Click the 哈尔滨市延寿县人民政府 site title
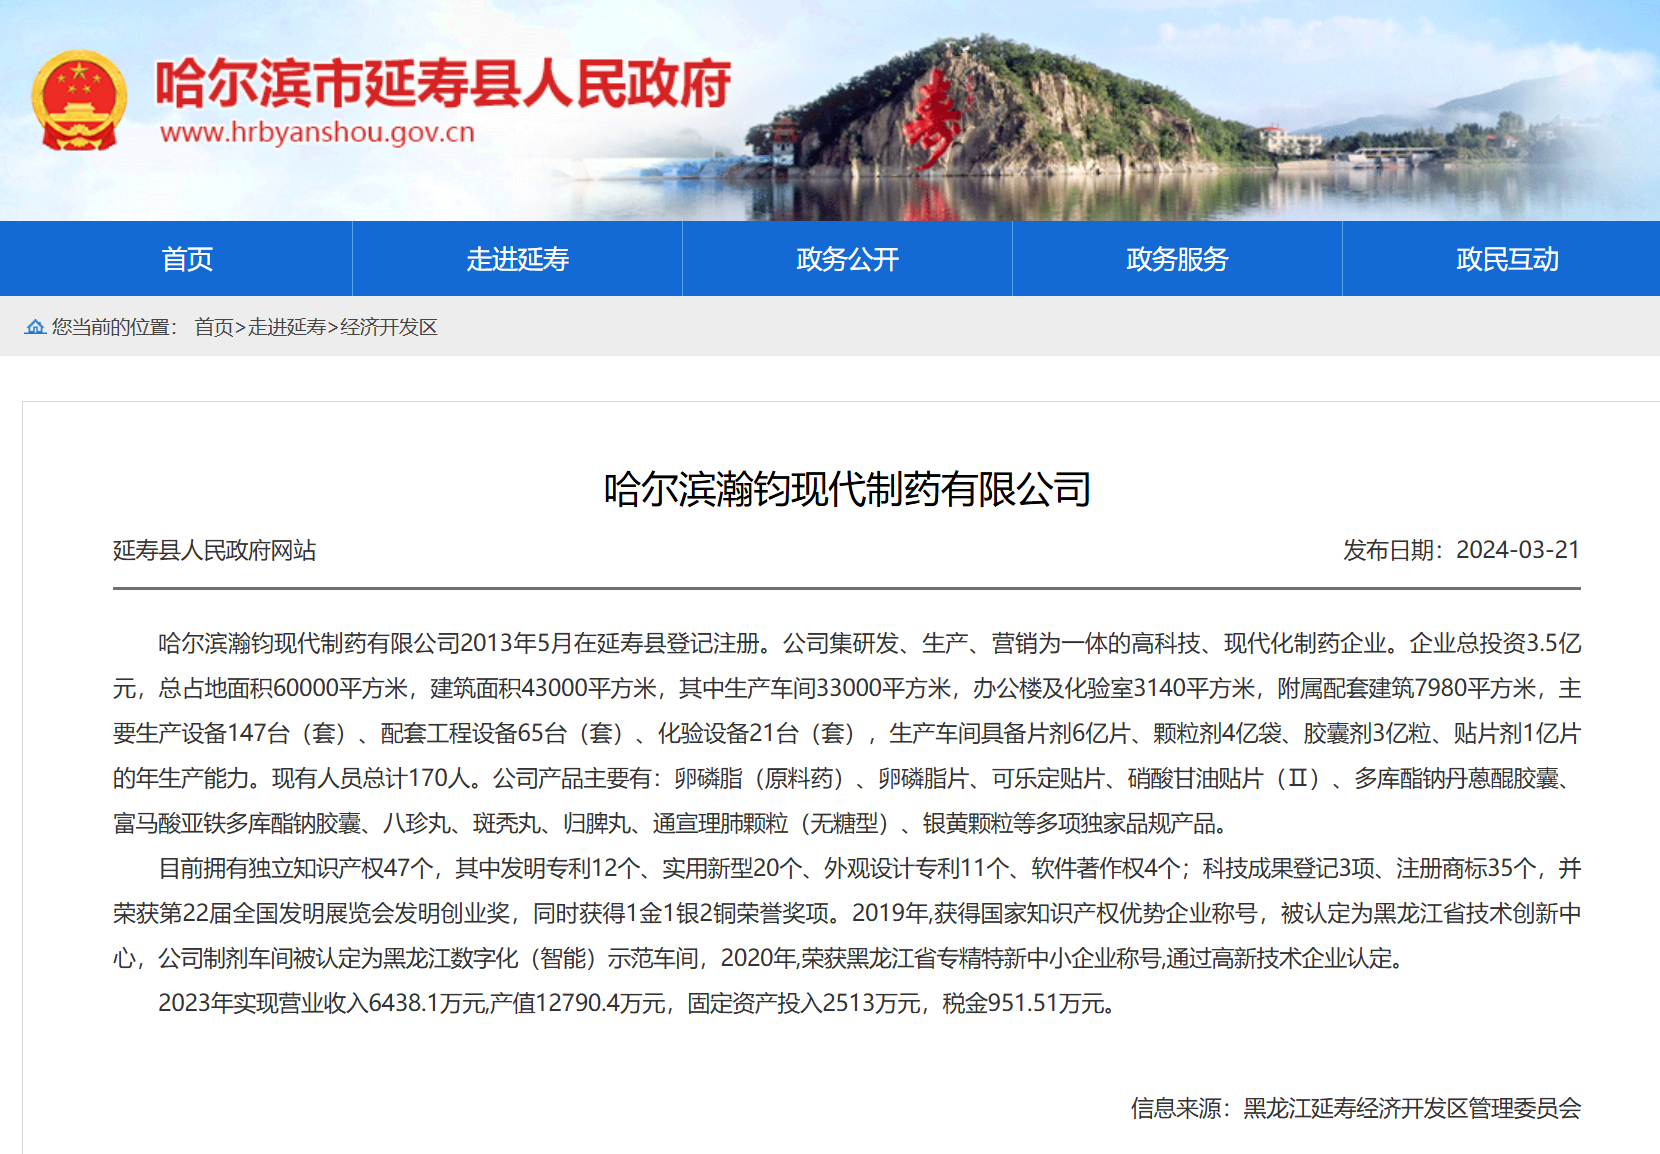The height and width of the screenshot is (1154, 1660). click(x=443, y=83)
